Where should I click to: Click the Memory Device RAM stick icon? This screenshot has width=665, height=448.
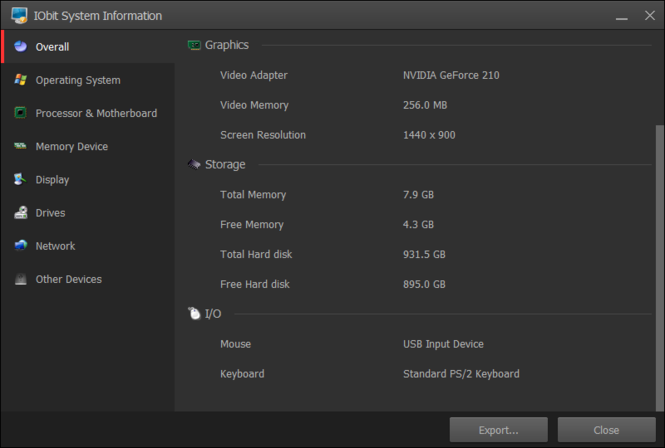coord(20,146)
